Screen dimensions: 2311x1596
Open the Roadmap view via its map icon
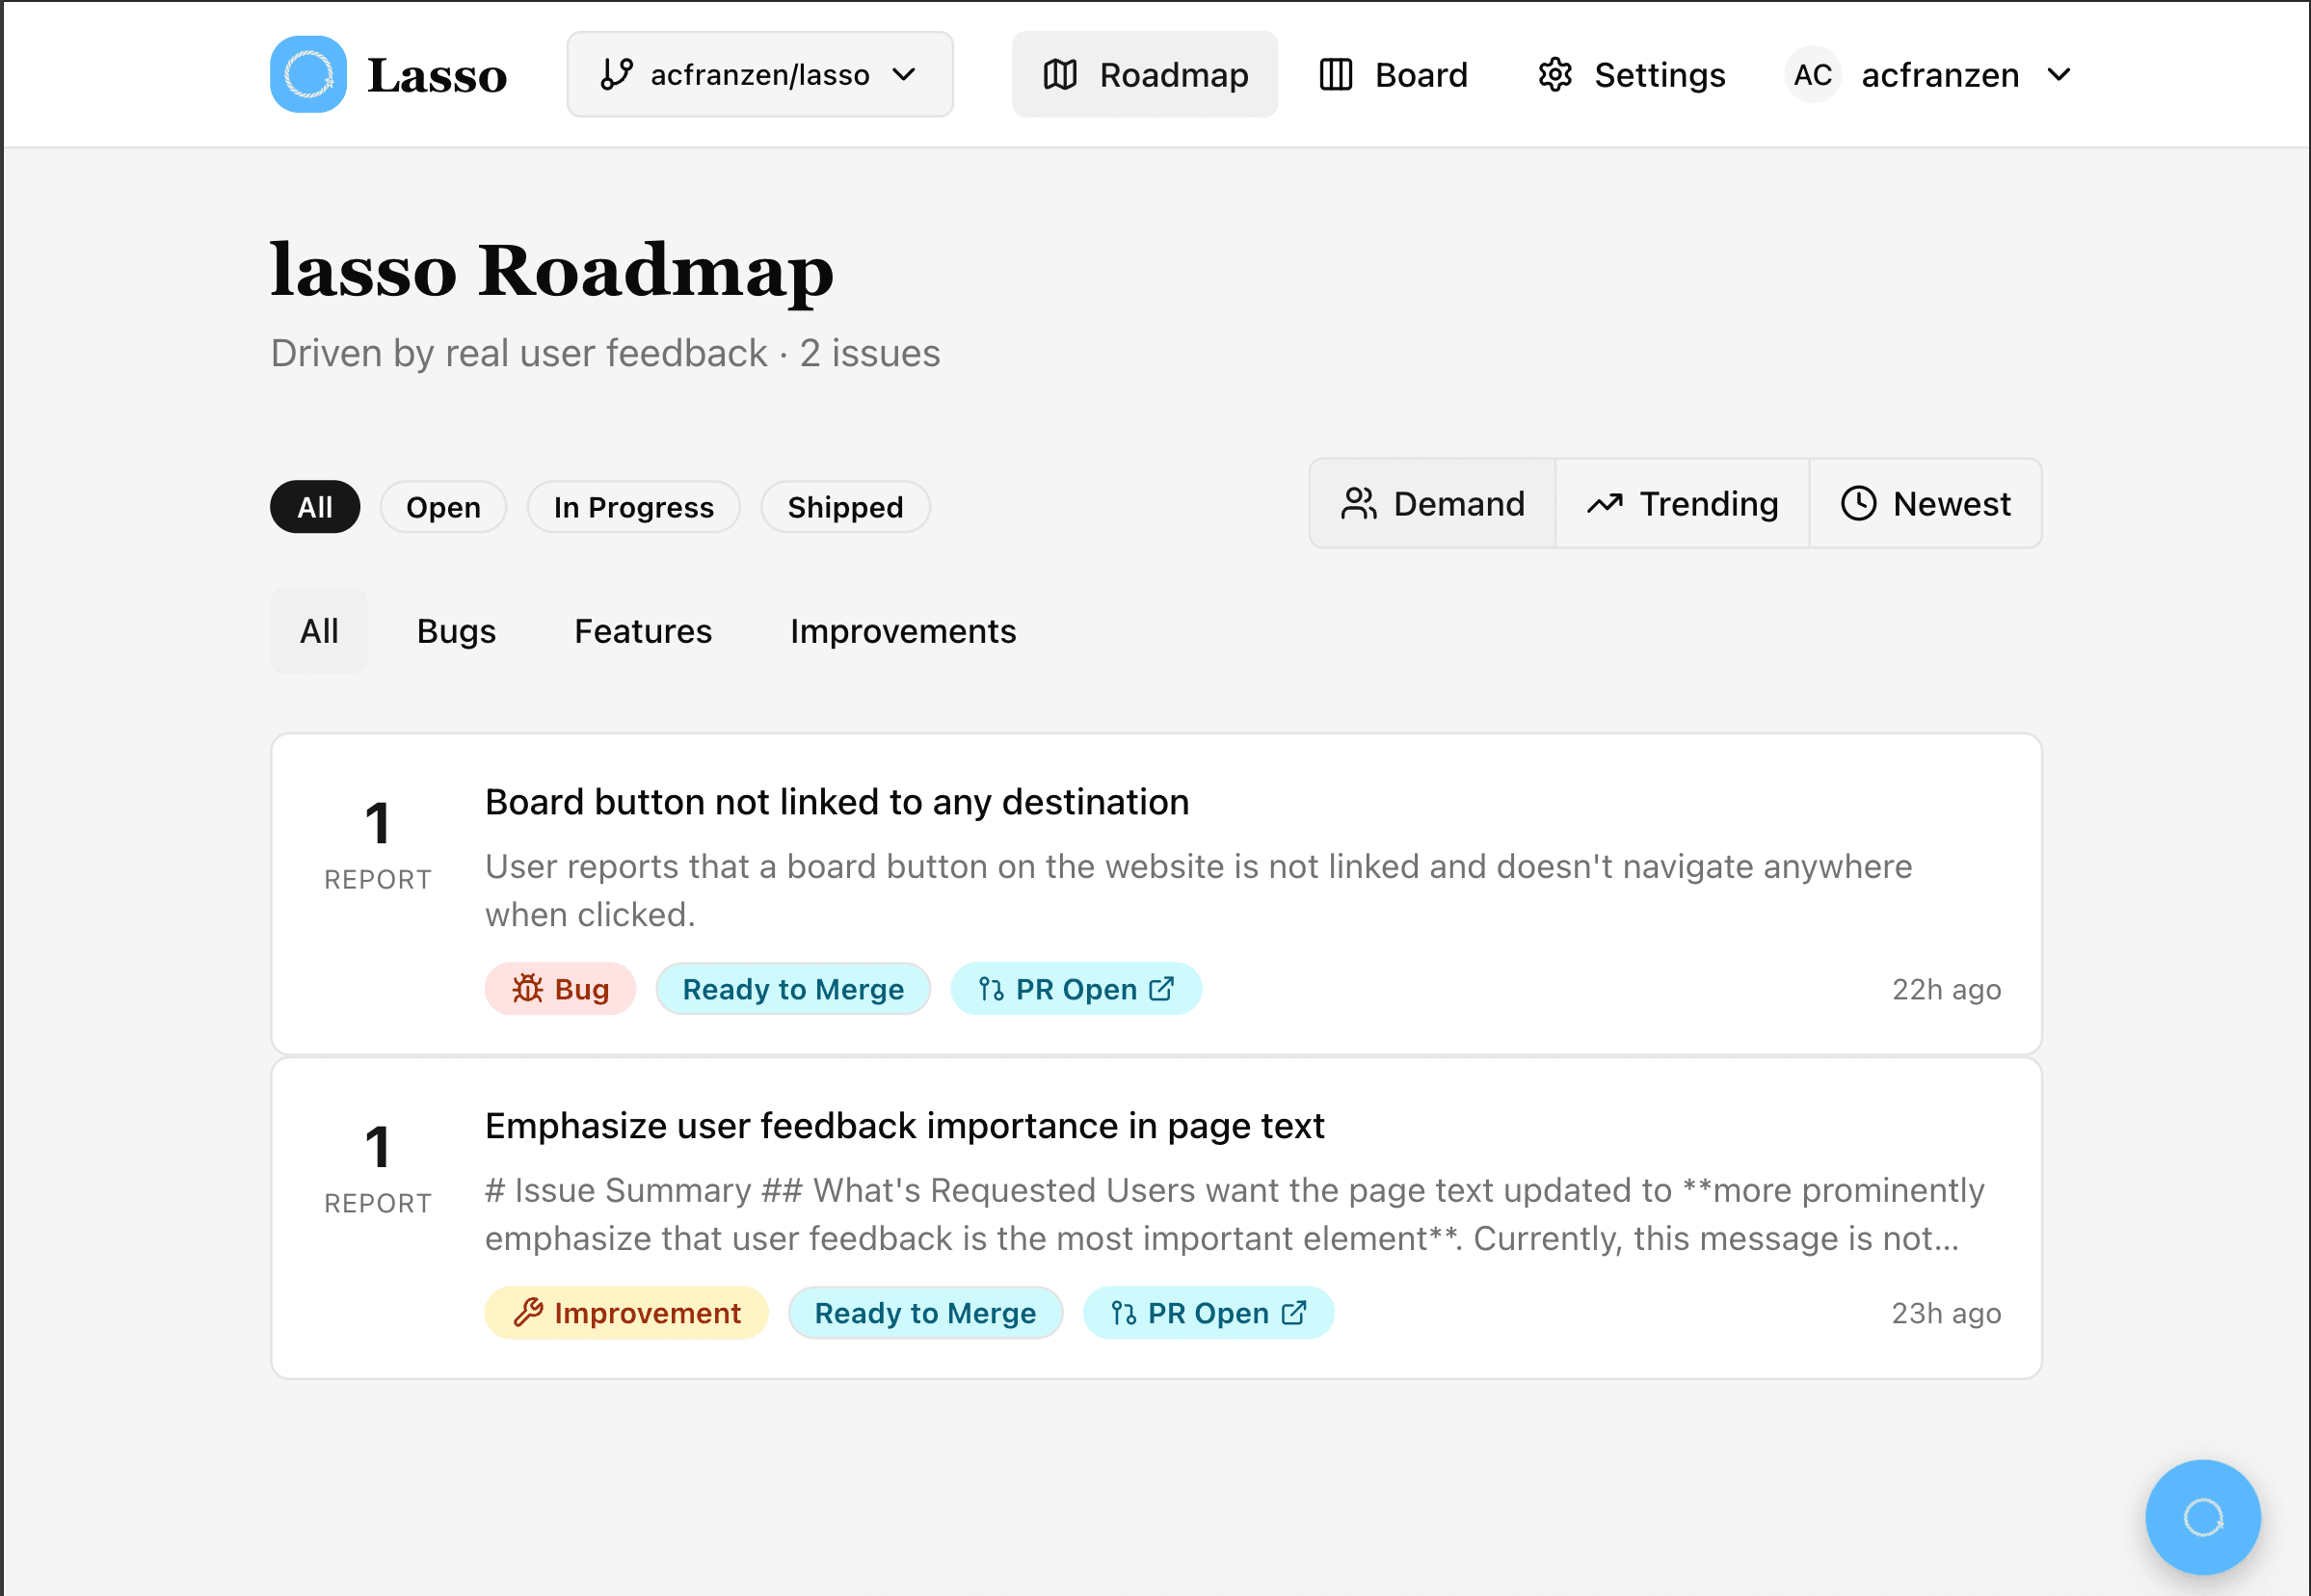pyautogui.click(x=1062, y=73)
